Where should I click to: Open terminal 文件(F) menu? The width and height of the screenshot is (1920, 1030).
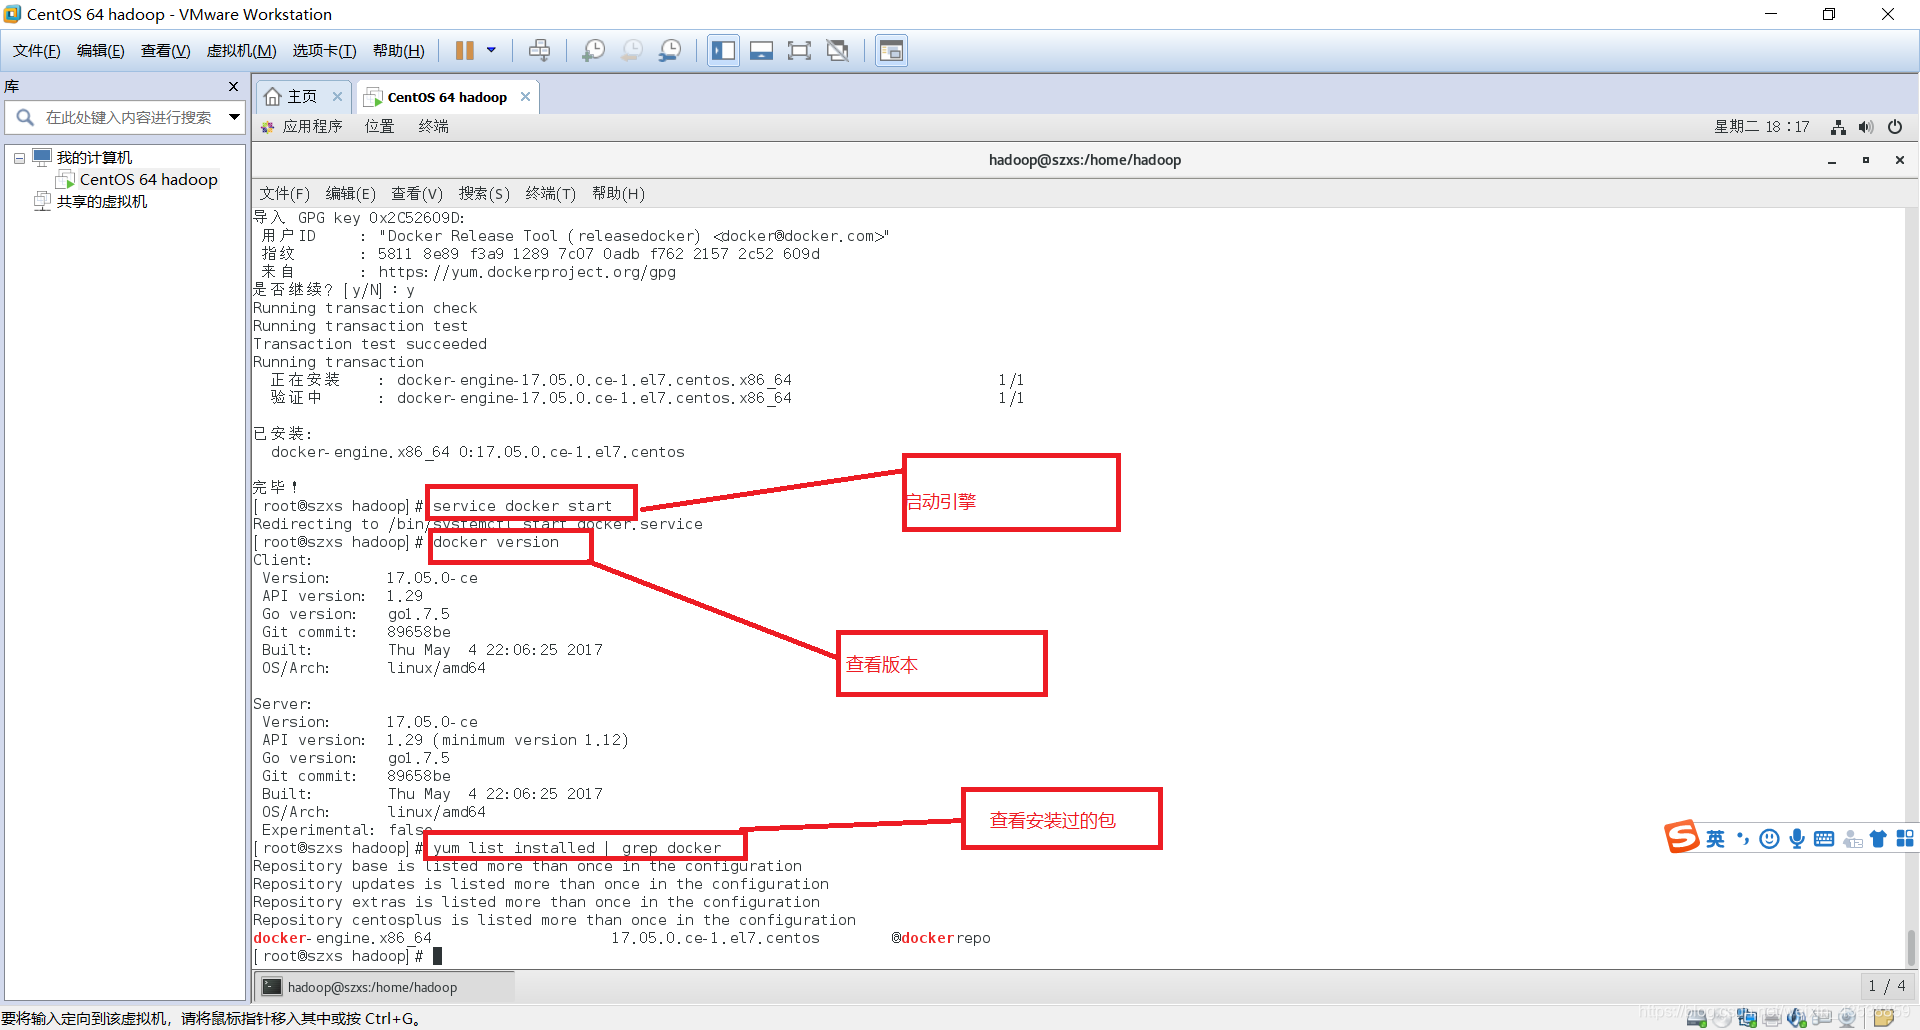click(285, 194)
